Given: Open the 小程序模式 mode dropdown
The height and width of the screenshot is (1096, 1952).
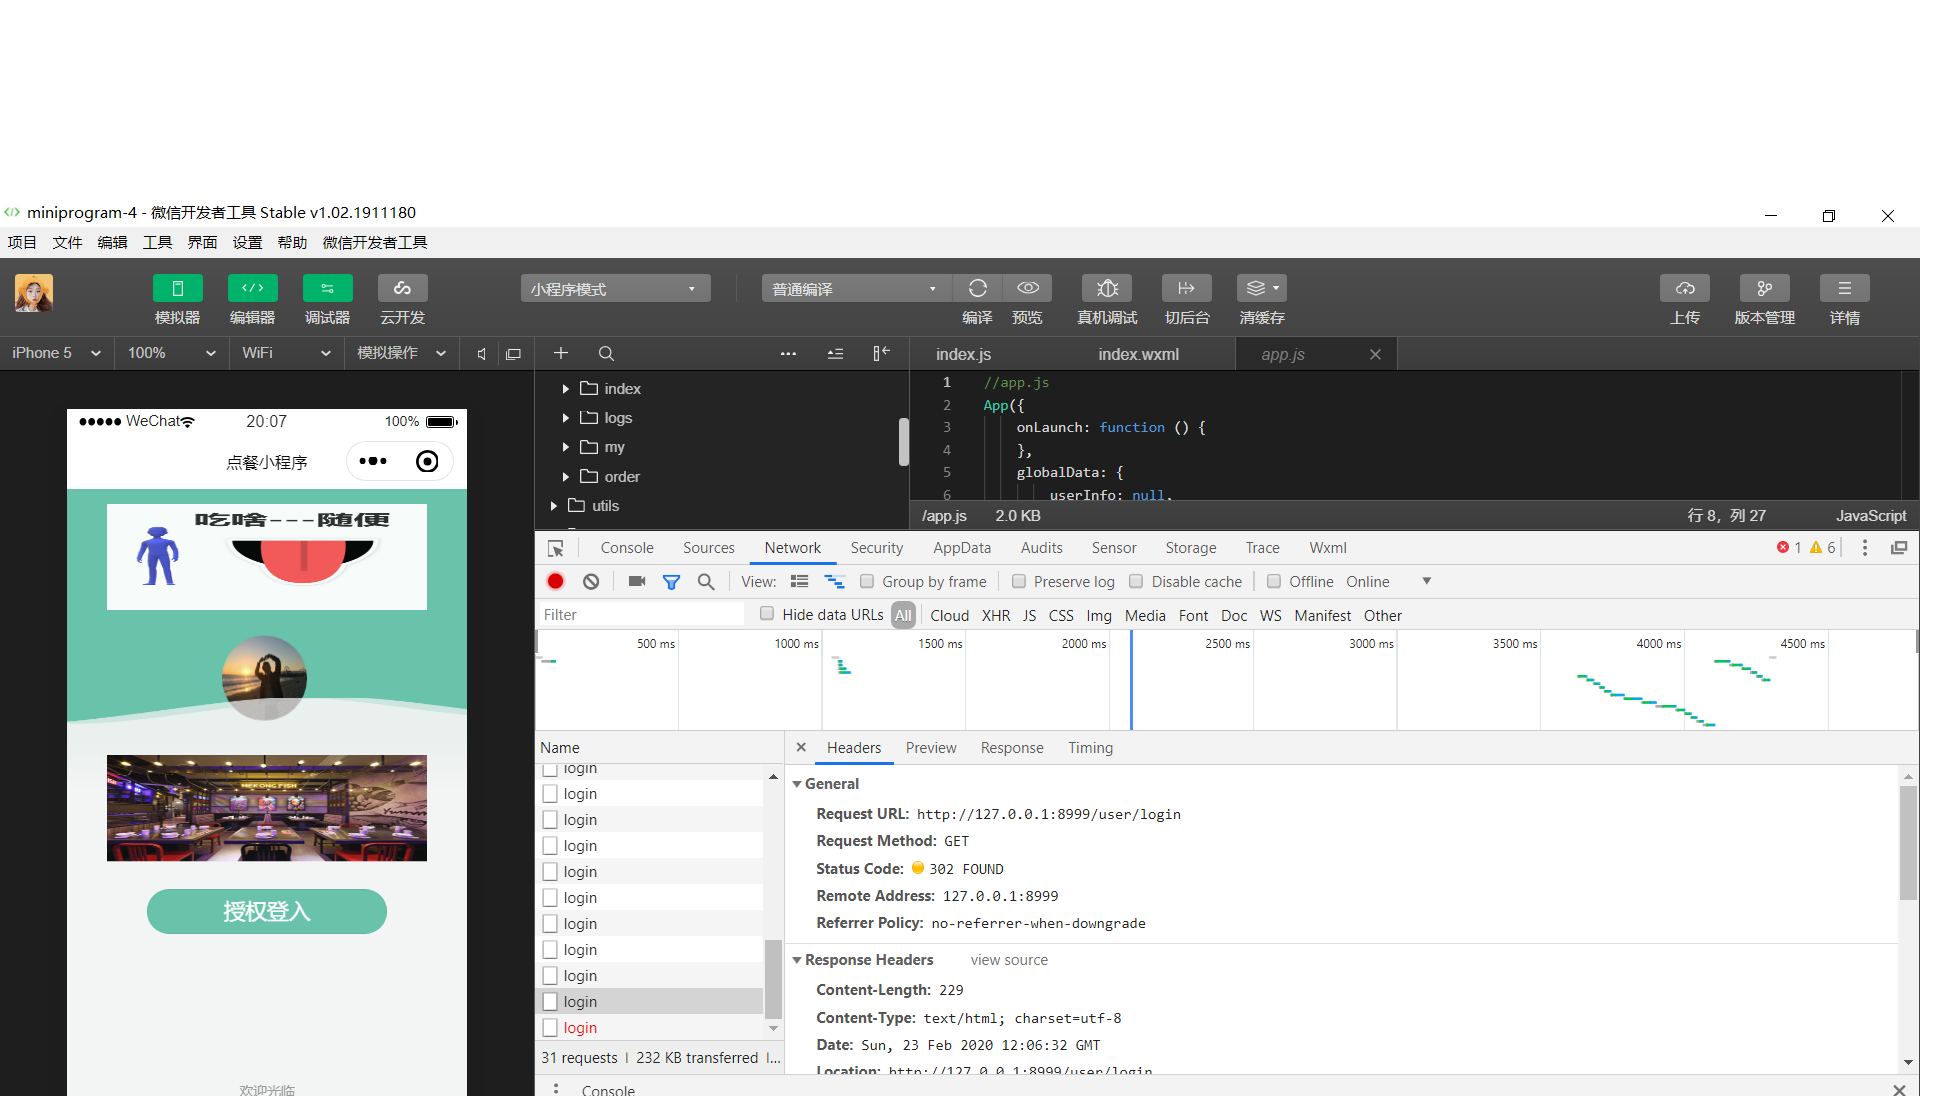Looking at the screenshot, I should (x=615, y=289).
